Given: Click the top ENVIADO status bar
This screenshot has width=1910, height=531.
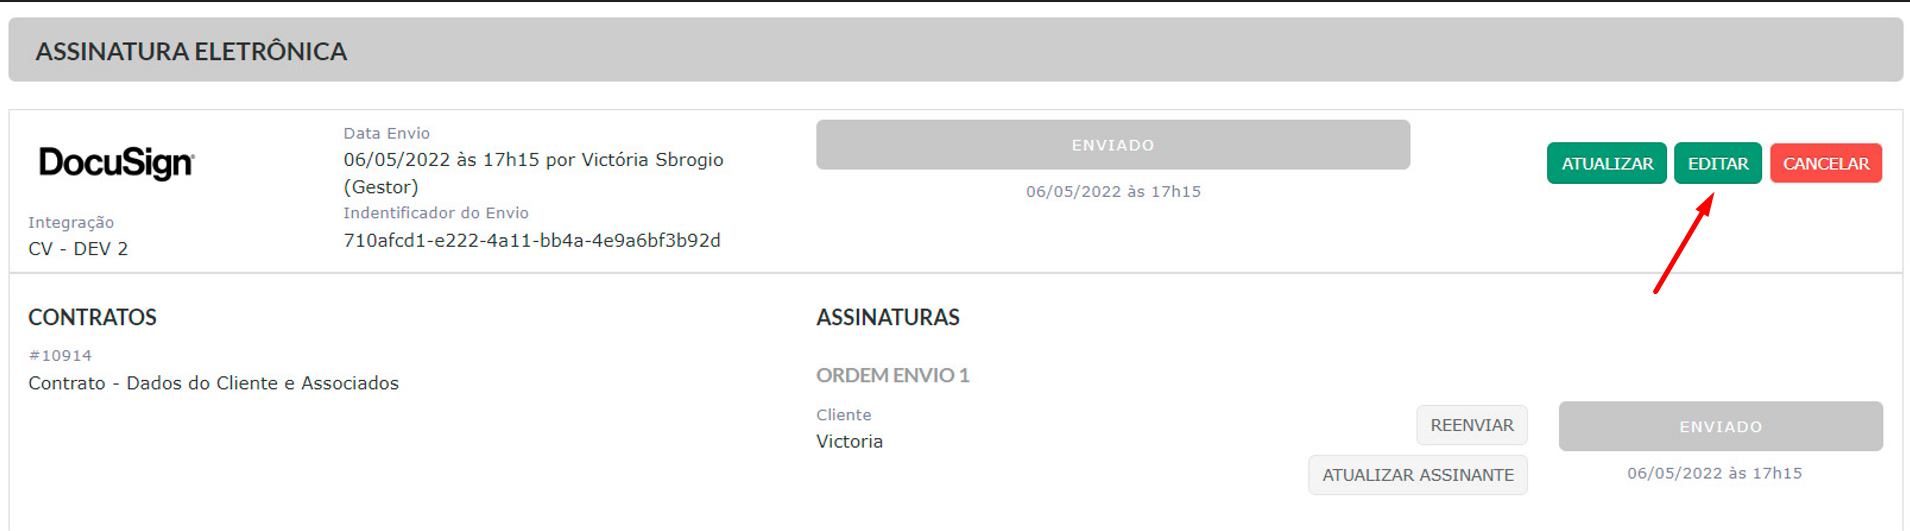Looking at the screenshot, I should click(1113, 145).
